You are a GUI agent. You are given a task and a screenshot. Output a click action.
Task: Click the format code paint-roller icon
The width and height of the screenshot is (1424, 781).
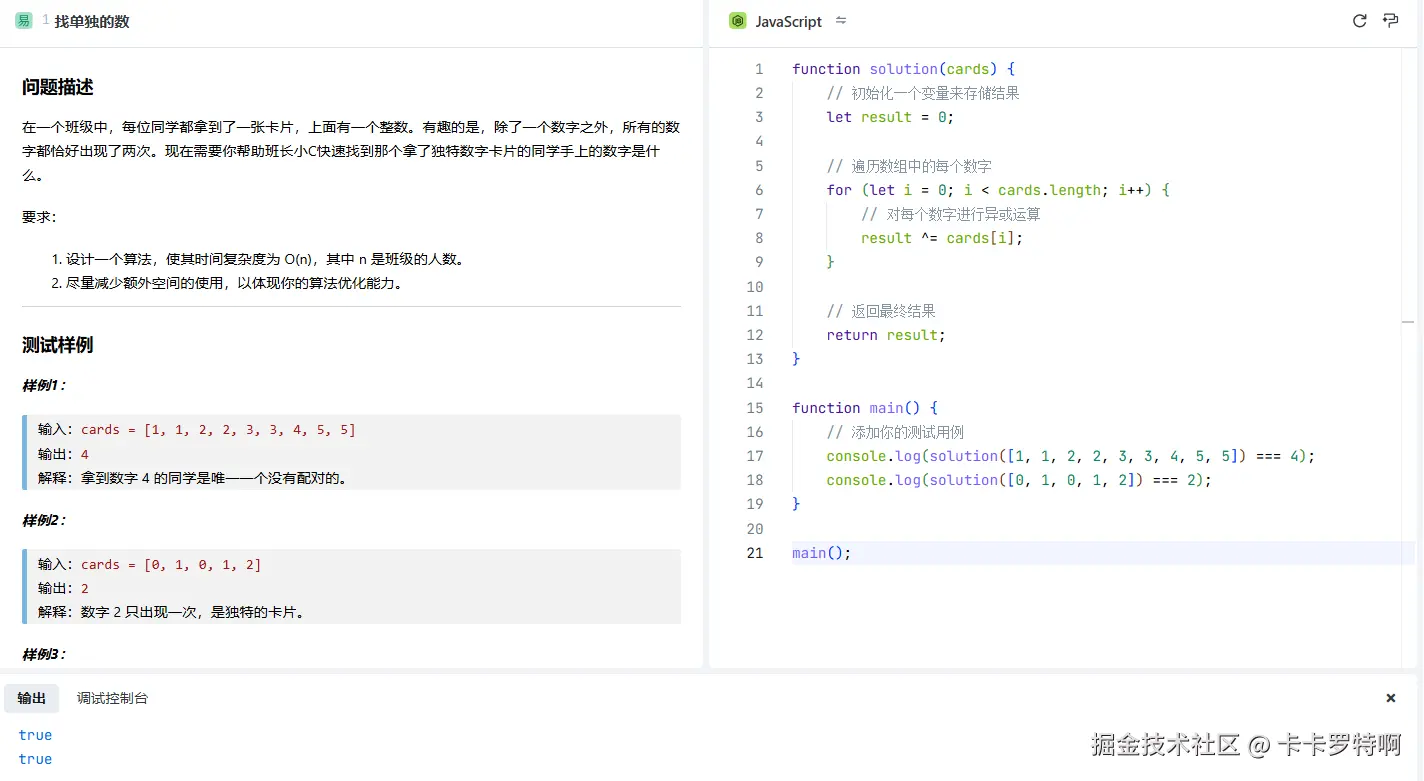[x=1390, y=21]
